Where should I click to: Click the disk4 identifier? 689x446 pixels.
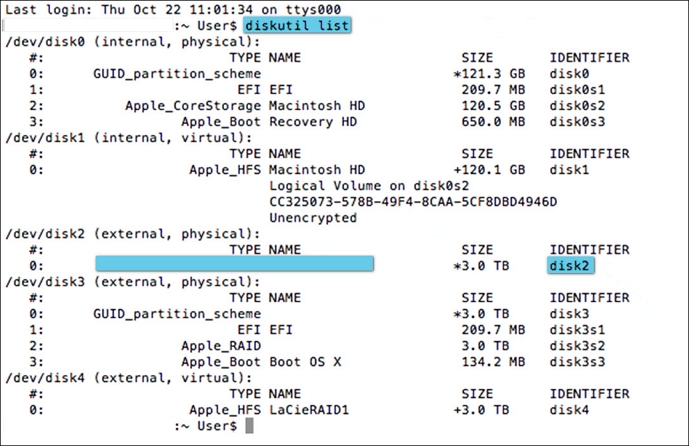pyautogui.click(x=567, y=410)
